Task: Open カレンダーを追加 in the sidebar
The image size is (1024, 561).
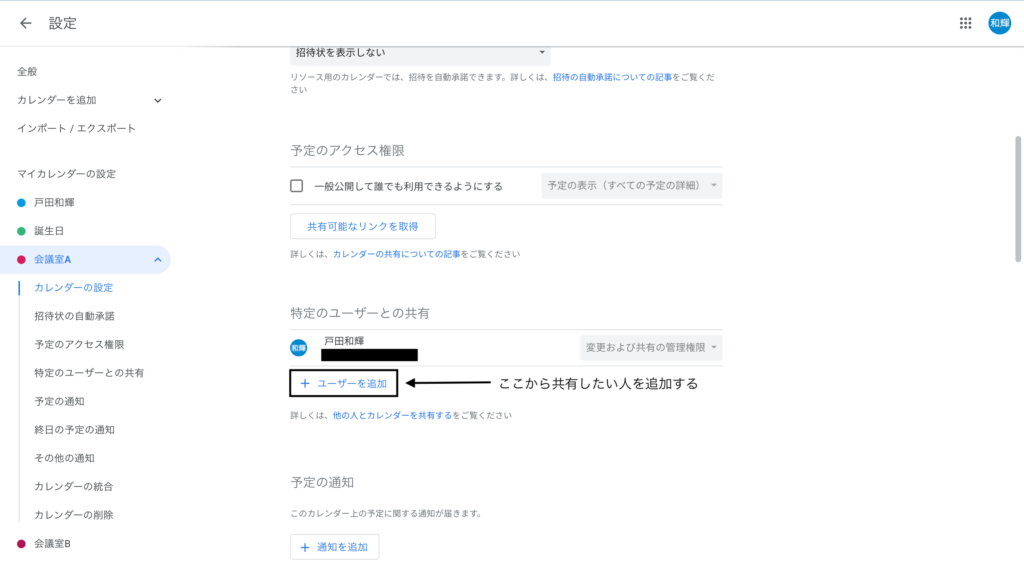Action: tap(57, 100)
